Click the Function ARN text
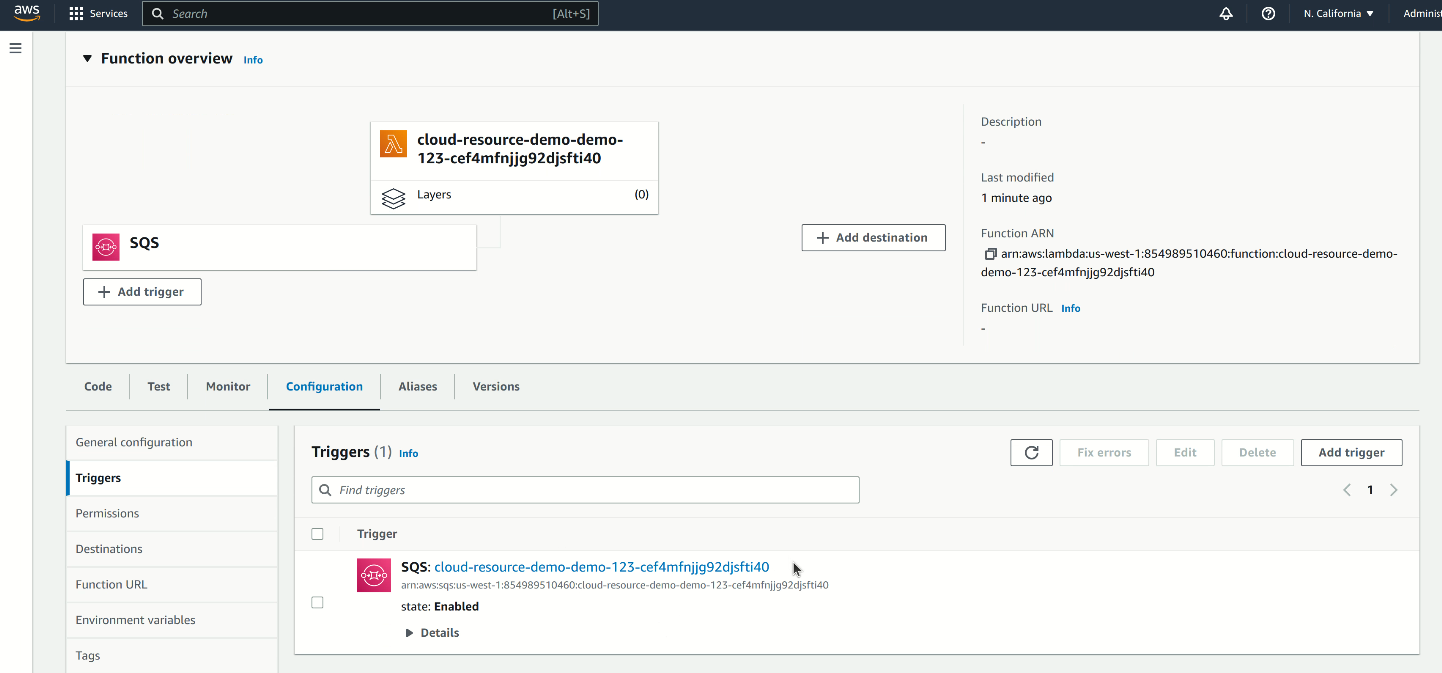The image size is (1442, 673). pos(1189,263)
